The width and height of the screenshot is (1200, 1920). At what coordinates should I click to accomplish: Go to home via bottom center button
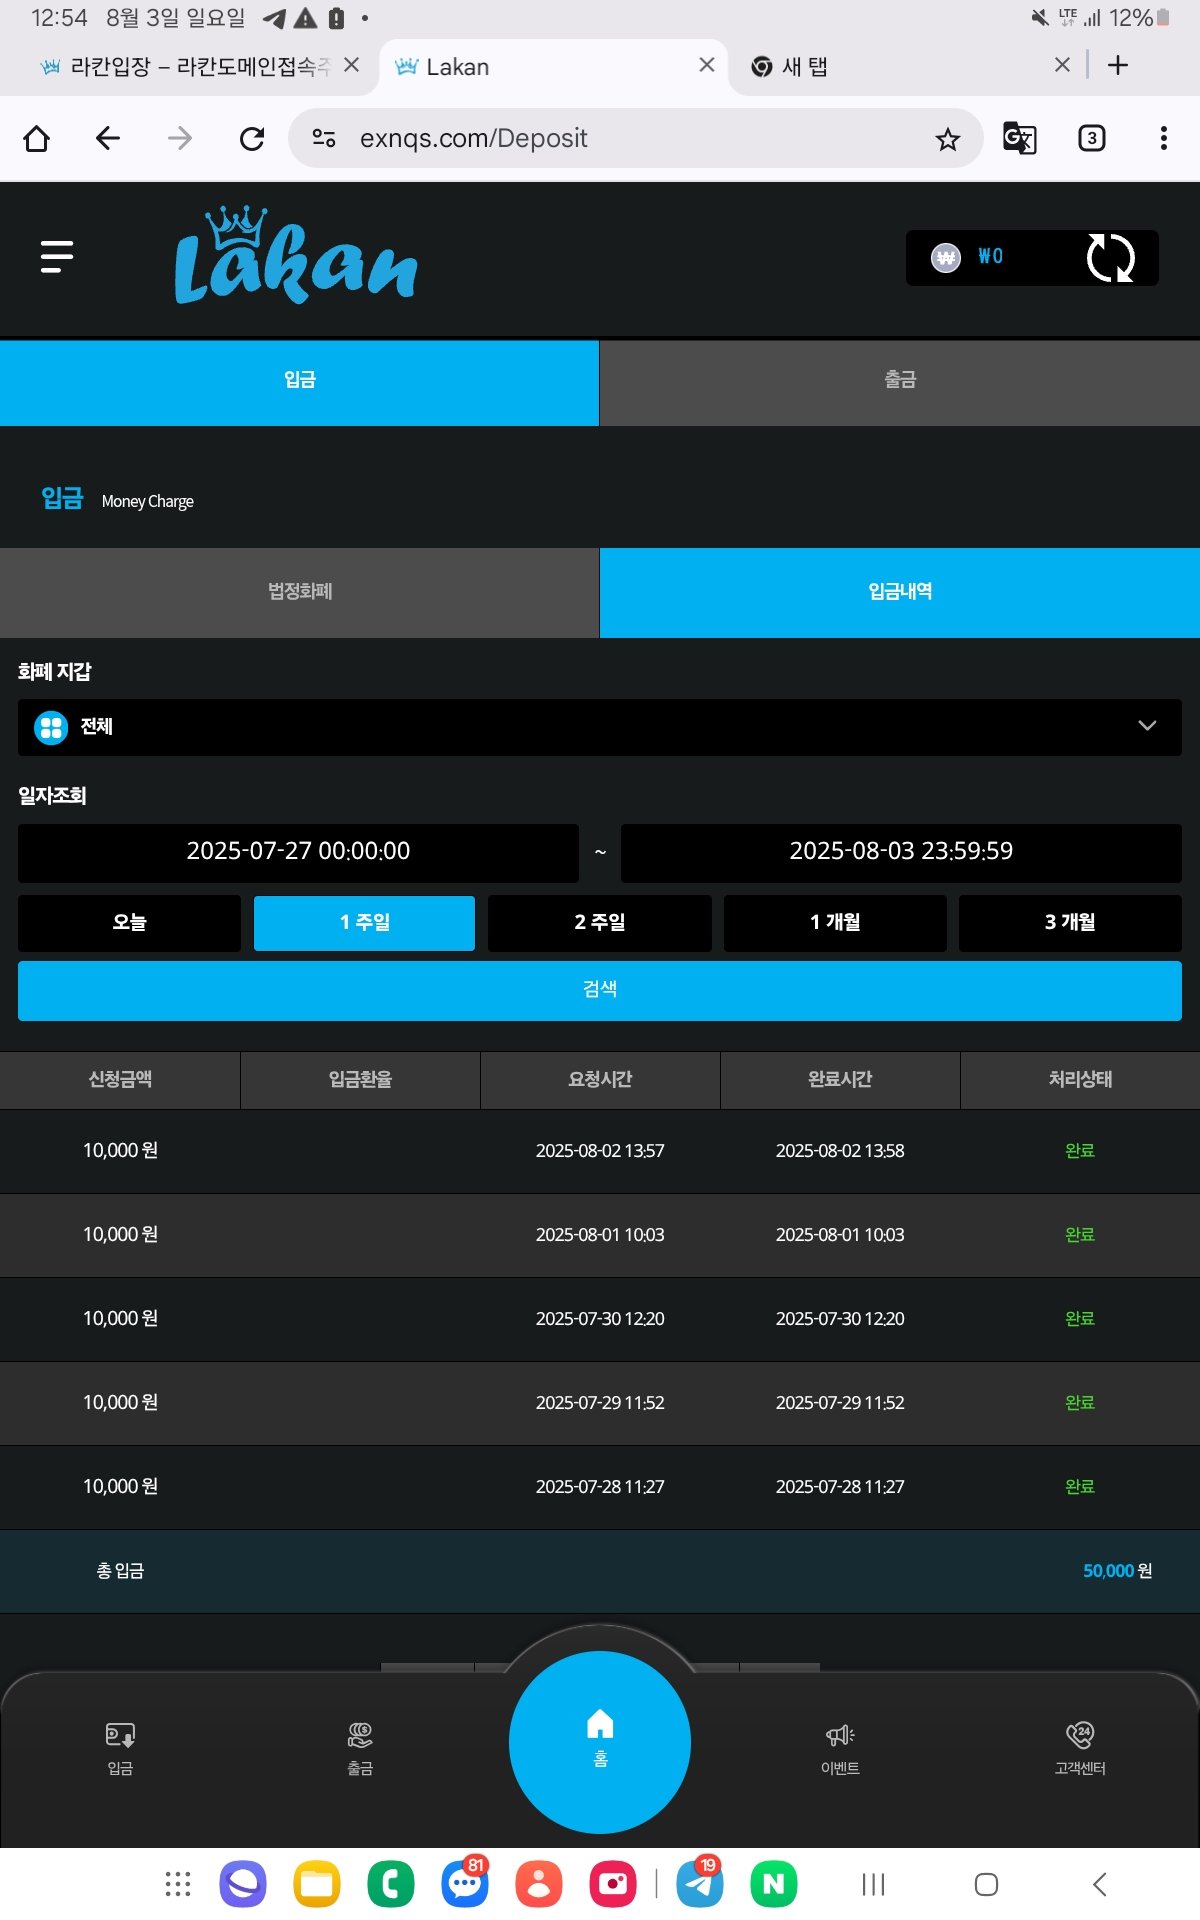[600, 1740]
